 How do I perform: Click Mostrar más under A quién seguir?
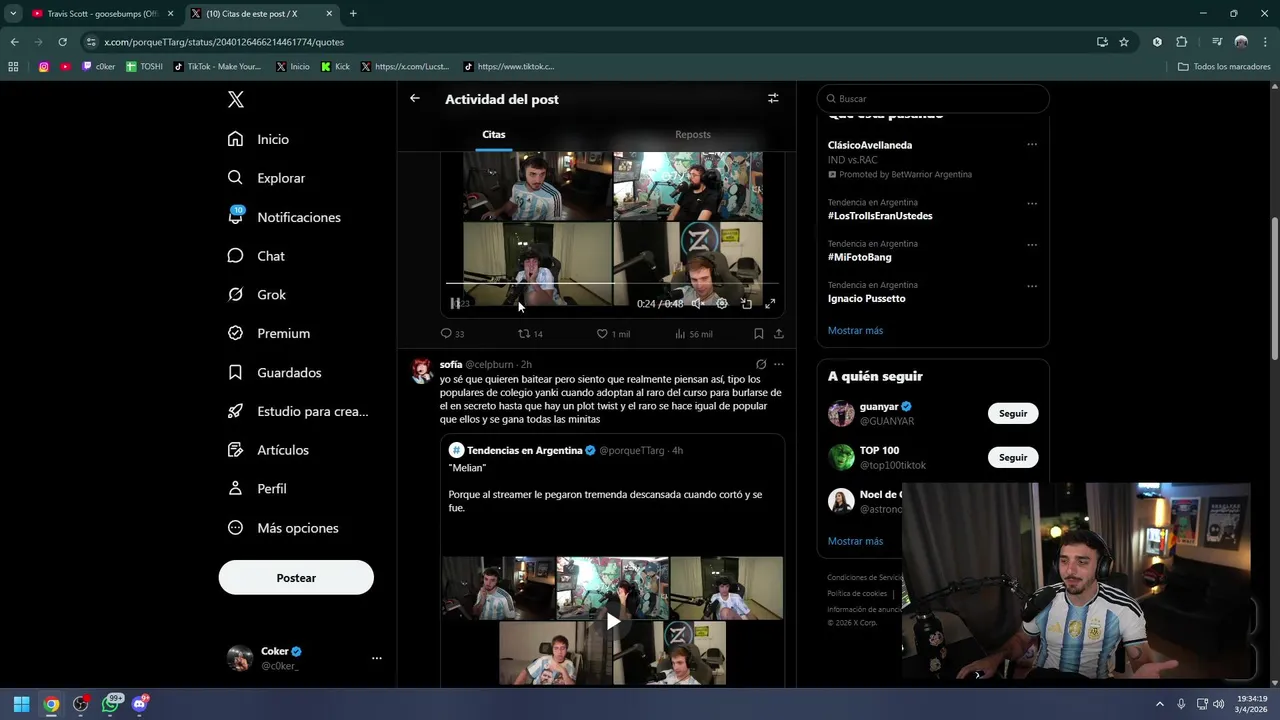pos(855,541)
